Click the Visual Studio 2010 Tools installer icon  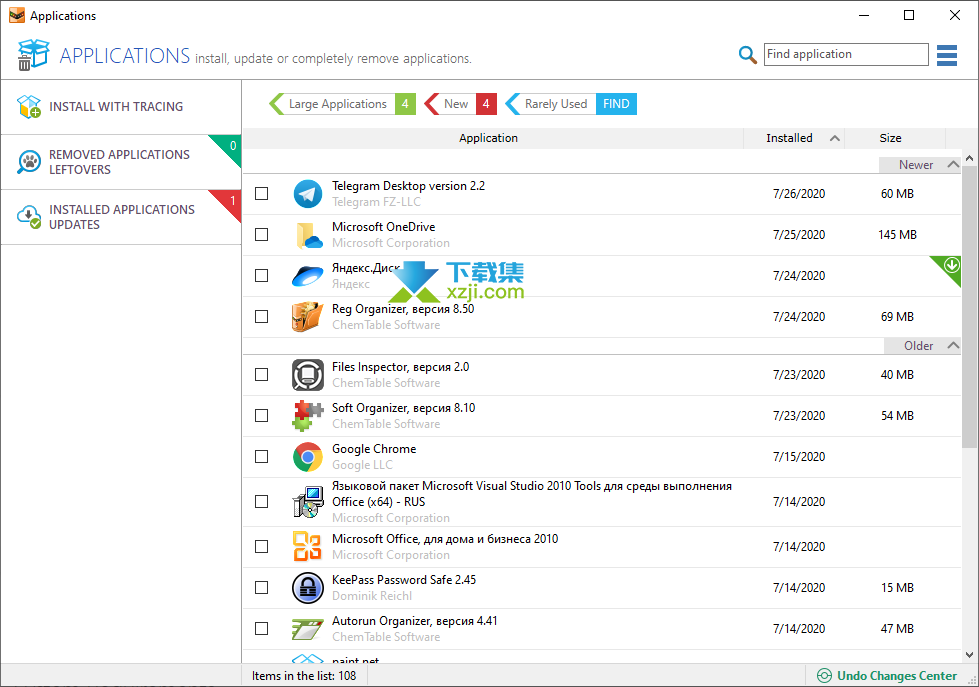308,502
